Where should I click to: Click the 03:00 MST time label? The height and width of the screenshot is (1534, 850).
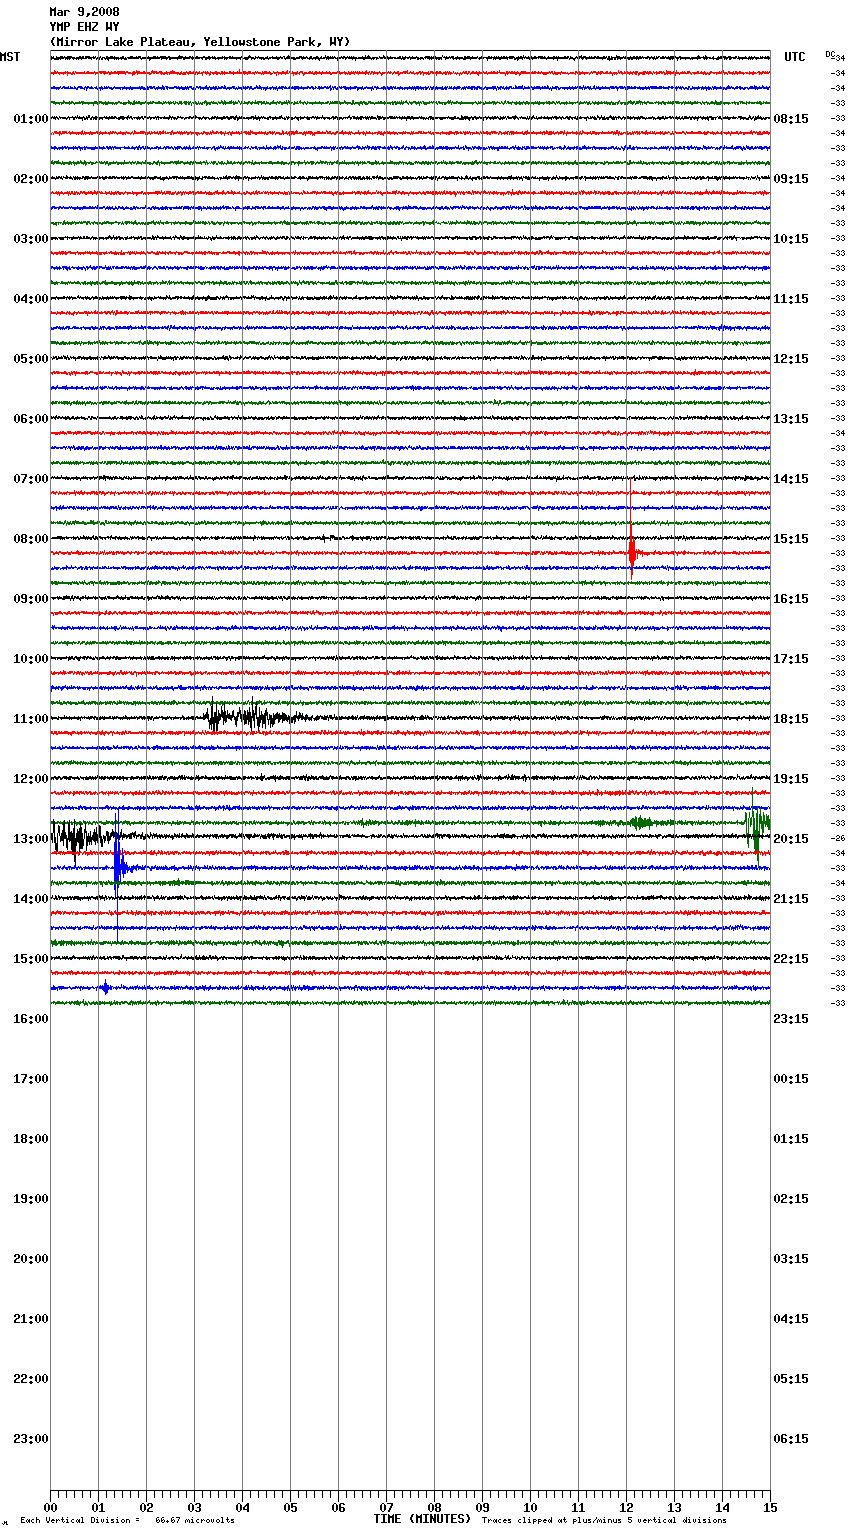tap(30, 238)
